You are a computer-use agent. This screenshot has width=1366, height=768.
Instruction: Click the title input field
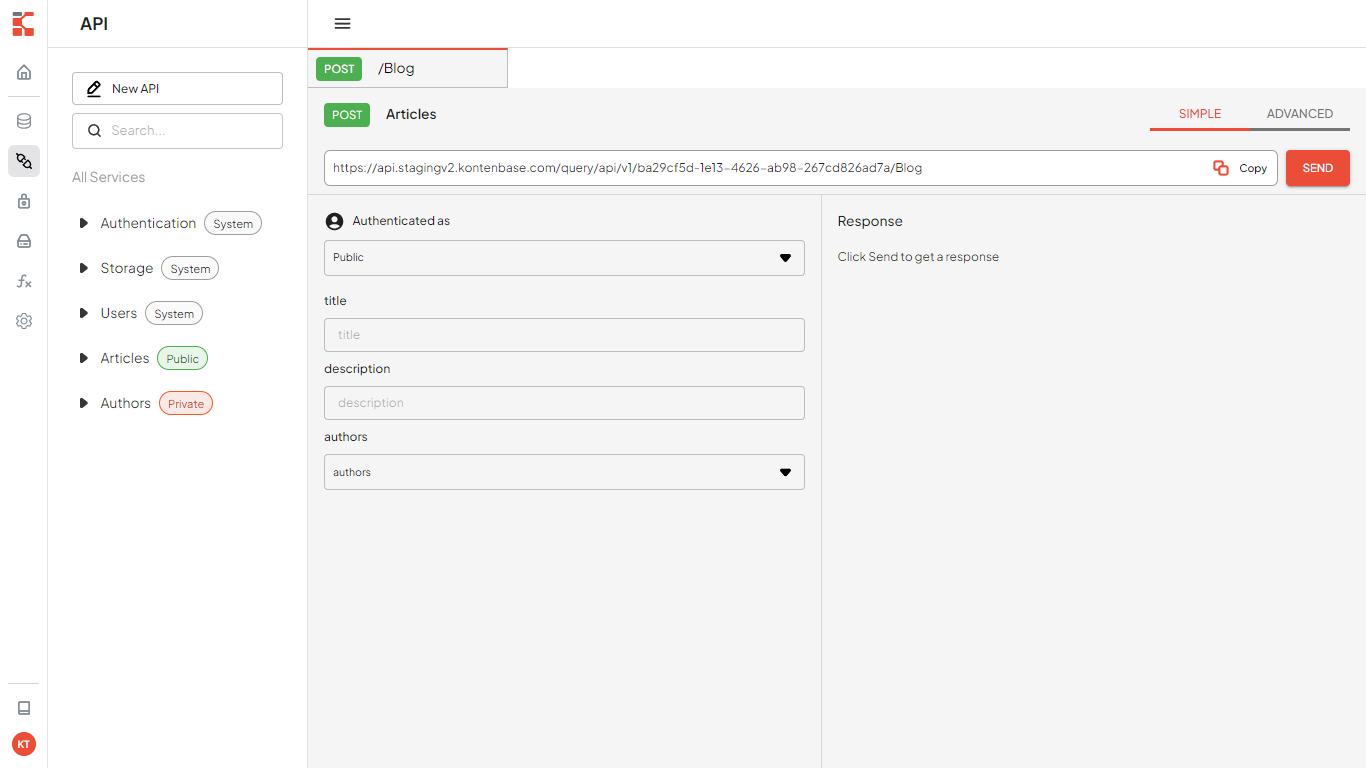[x=564, y=335]
